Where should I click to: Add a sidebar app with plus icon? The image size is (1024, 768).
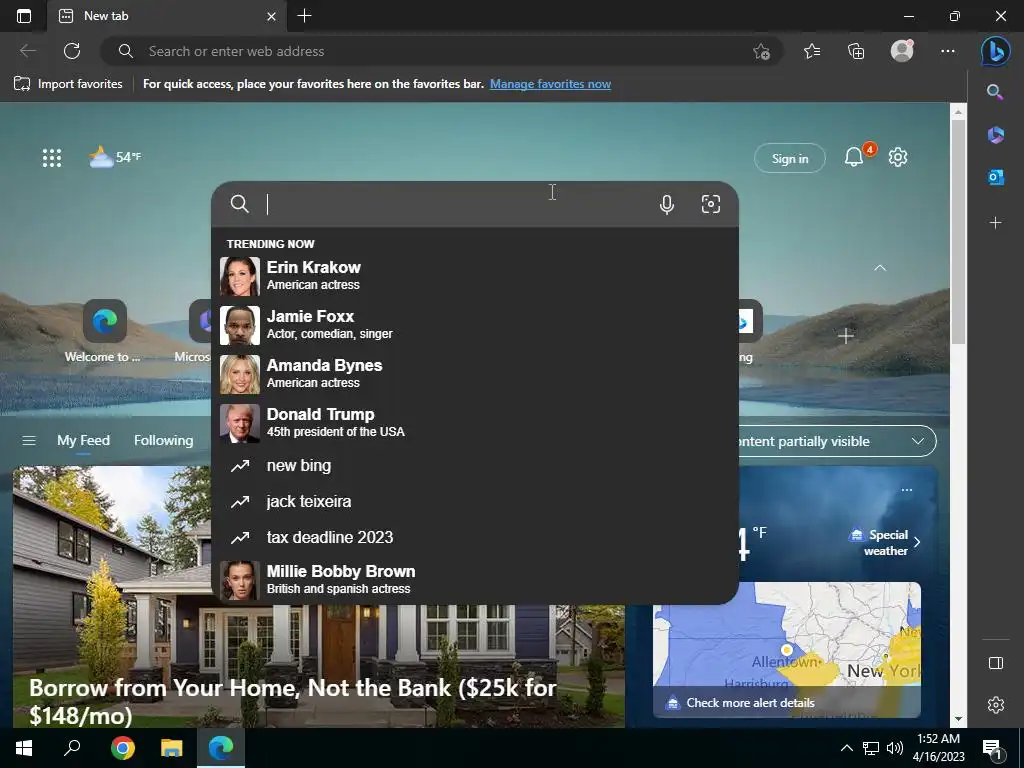(x=995, y=223)
